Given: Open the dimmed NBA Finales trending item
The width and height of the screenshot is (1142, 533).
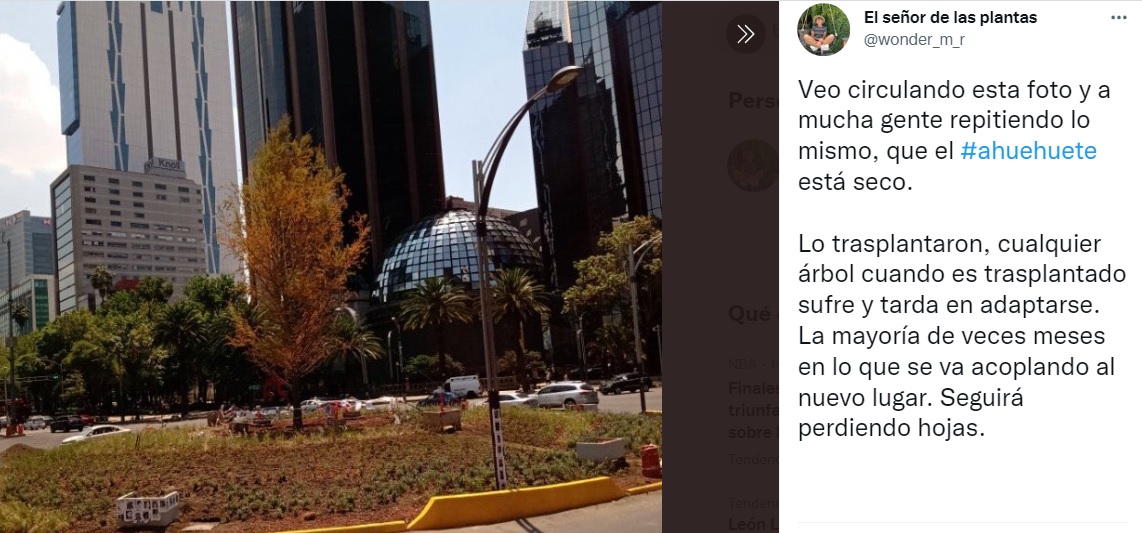Looking at the screenshot, I should click(753, 408).
